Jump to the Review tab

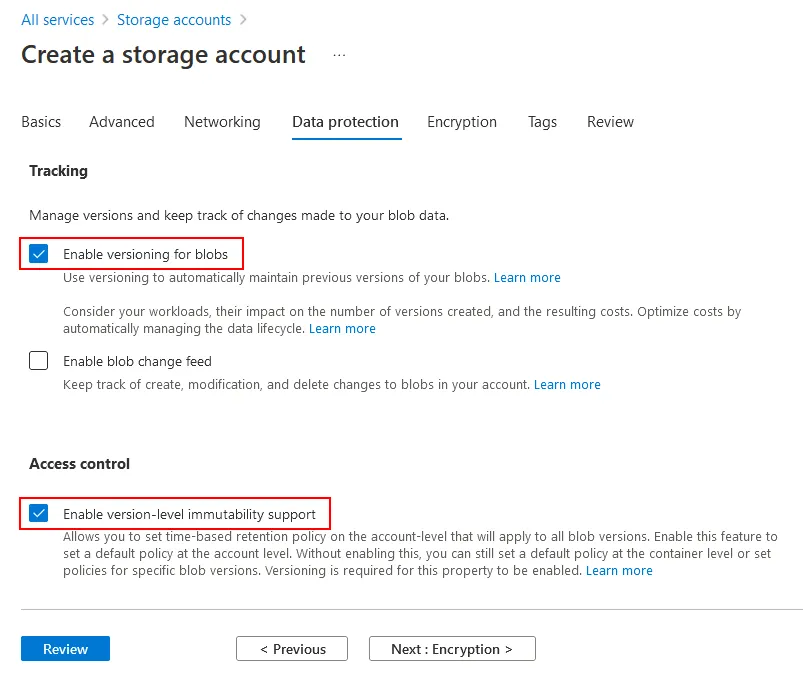[x=610, y=122]
